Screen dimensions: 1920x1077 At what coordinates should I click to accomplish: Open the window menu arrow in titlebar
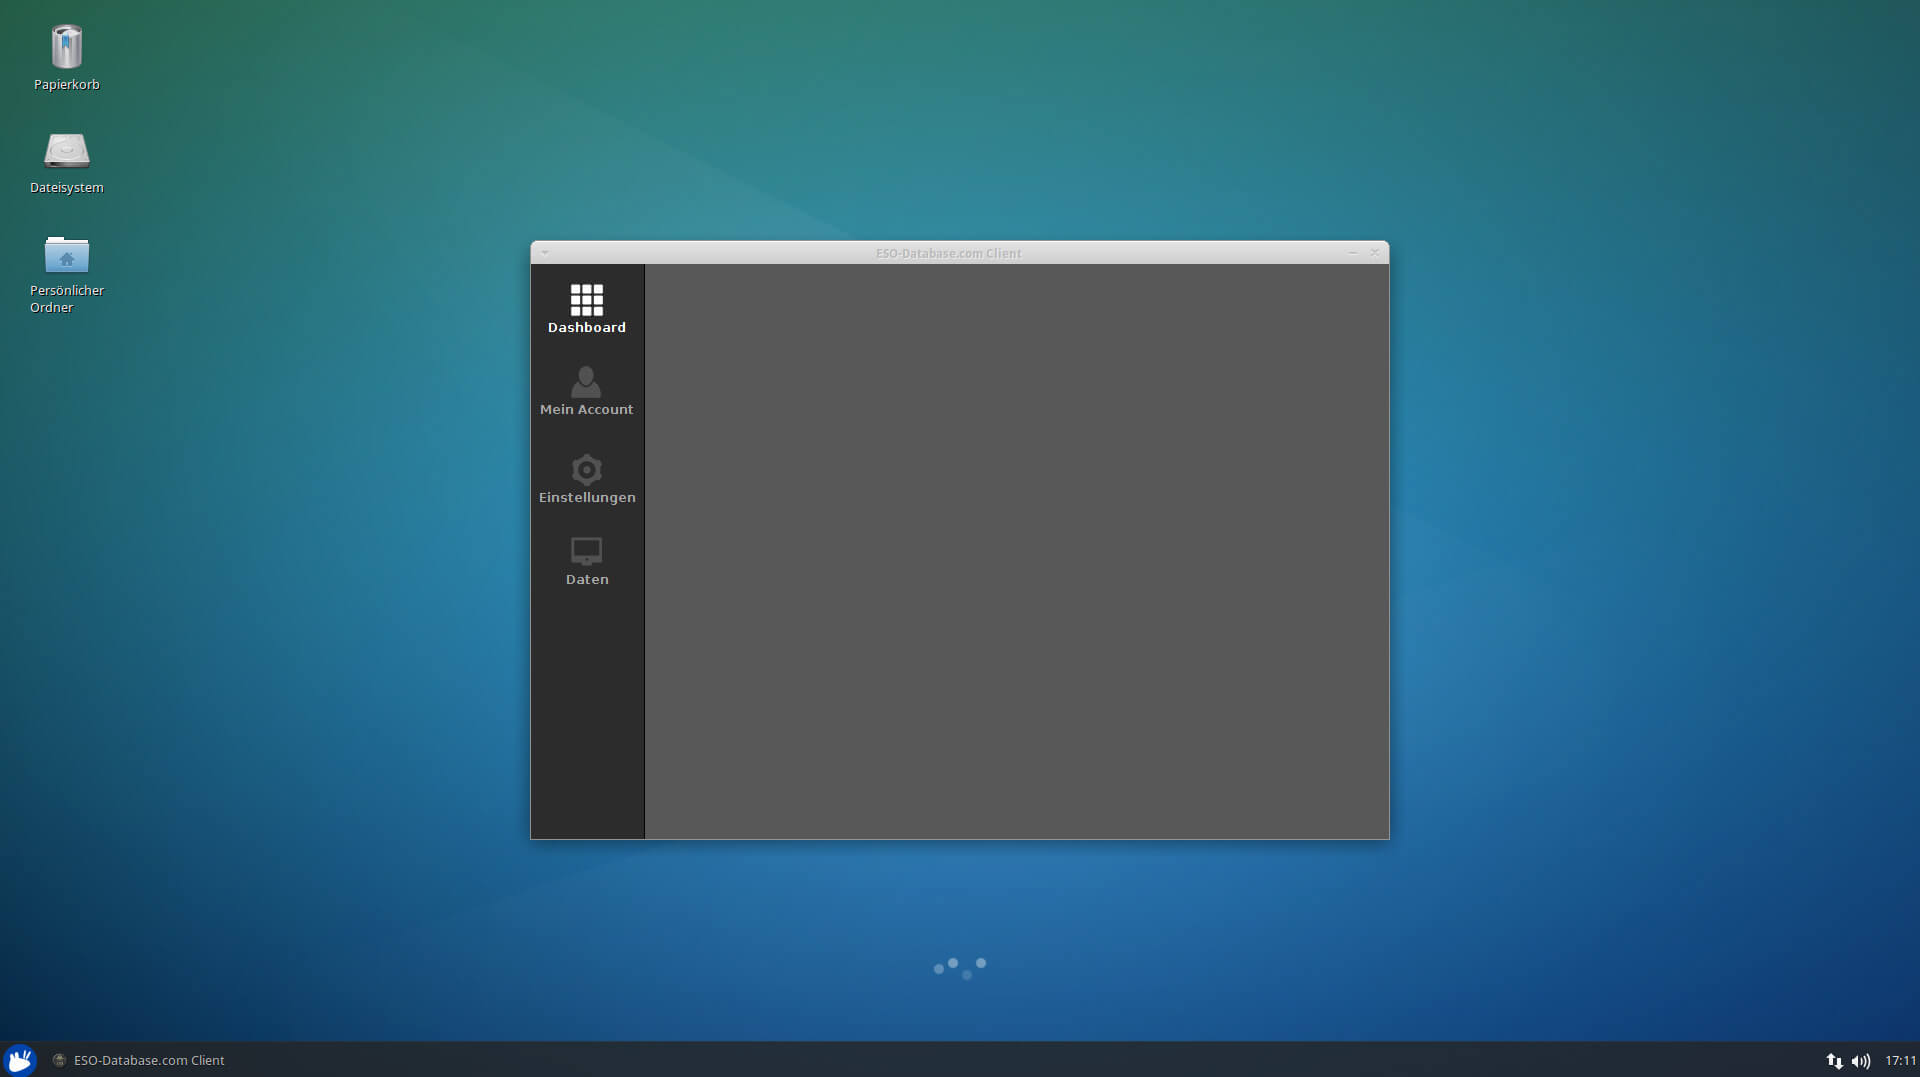(545, 253)
